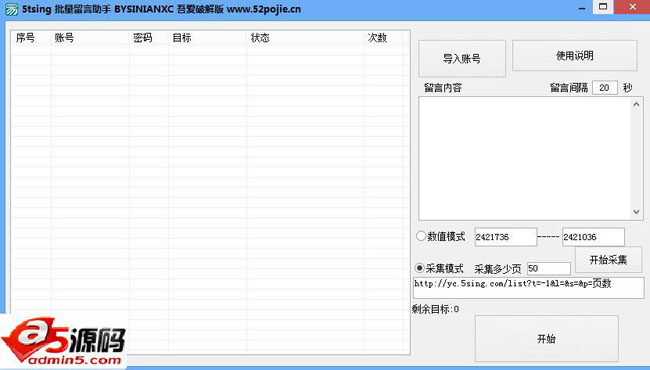Viewport: 650px width, 370px height.
Task: Click the yc.5sing.com URL input field
Action: click(529, 288)
